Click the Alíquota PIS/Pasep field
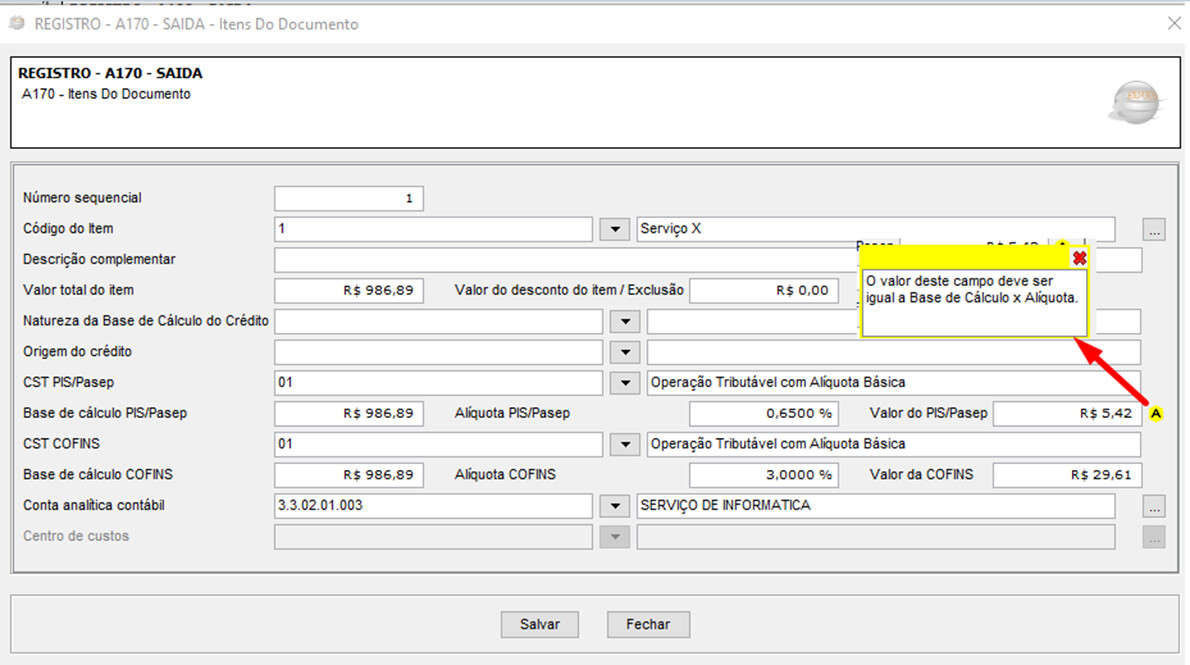Screen dimensions: 1190x665 [x=764, y=414]
